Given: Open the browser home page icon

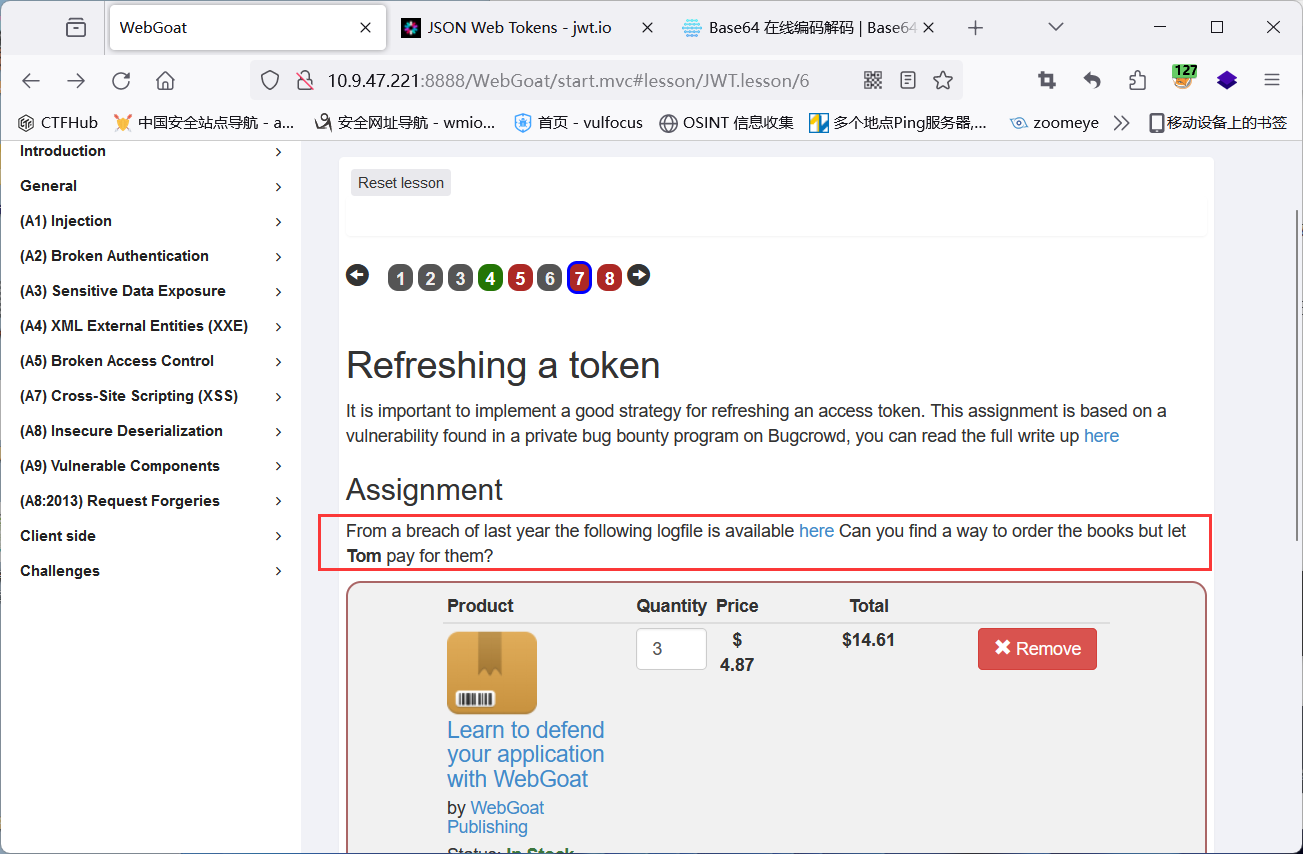Looking at the screenshot, I should (166, 81).
